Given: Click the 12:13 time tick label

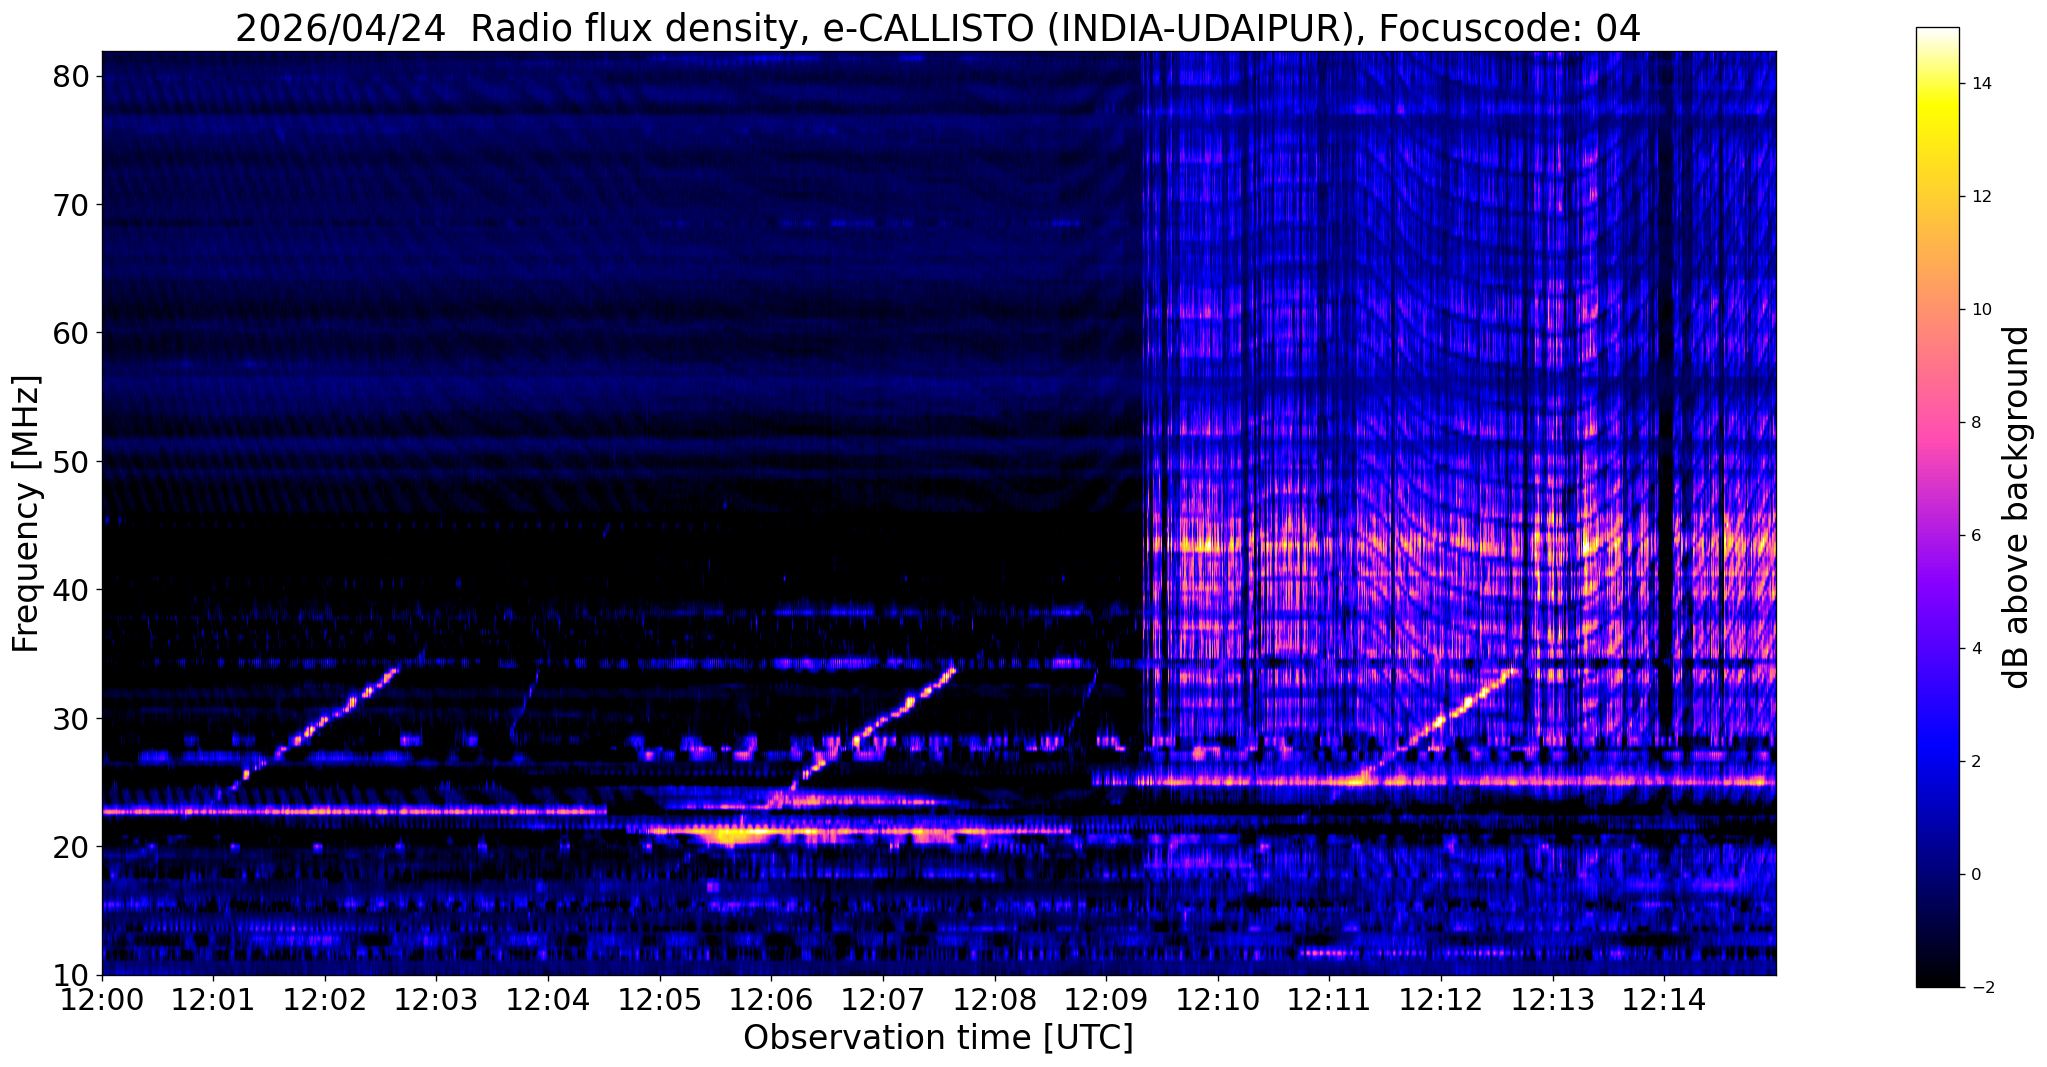Looking at the screenshot, I should (1553, 999).
